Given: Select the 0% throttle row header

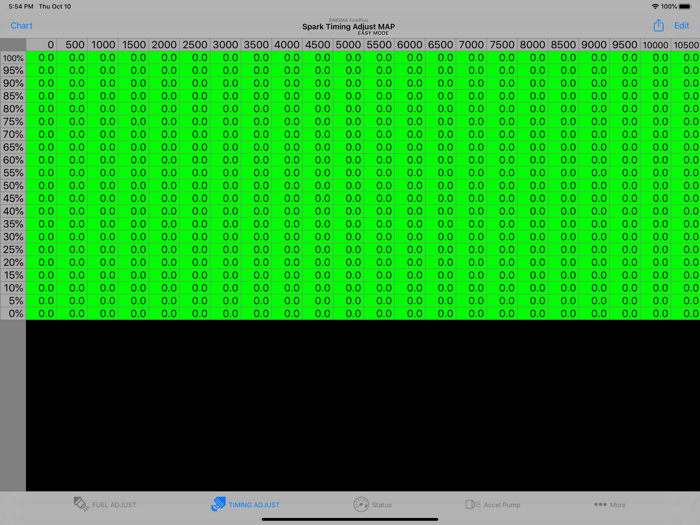Looking at the screenshot, I should [13, 313].
